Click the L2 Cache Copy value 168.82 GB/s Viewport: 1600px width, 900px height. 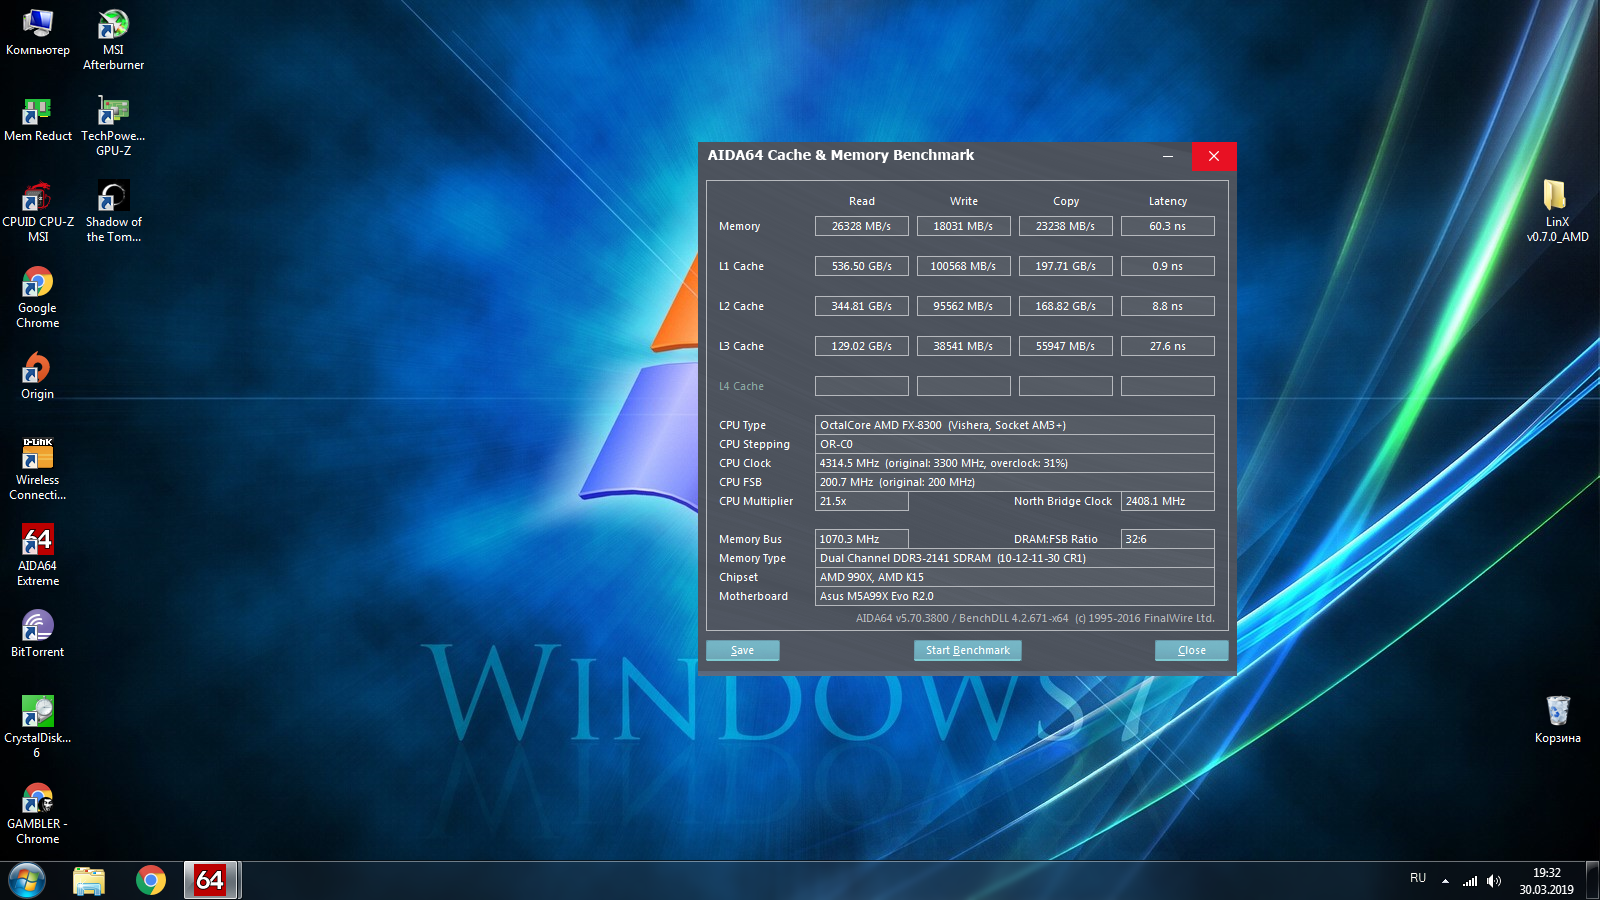pyautogui.click(x=1066, y=306)
